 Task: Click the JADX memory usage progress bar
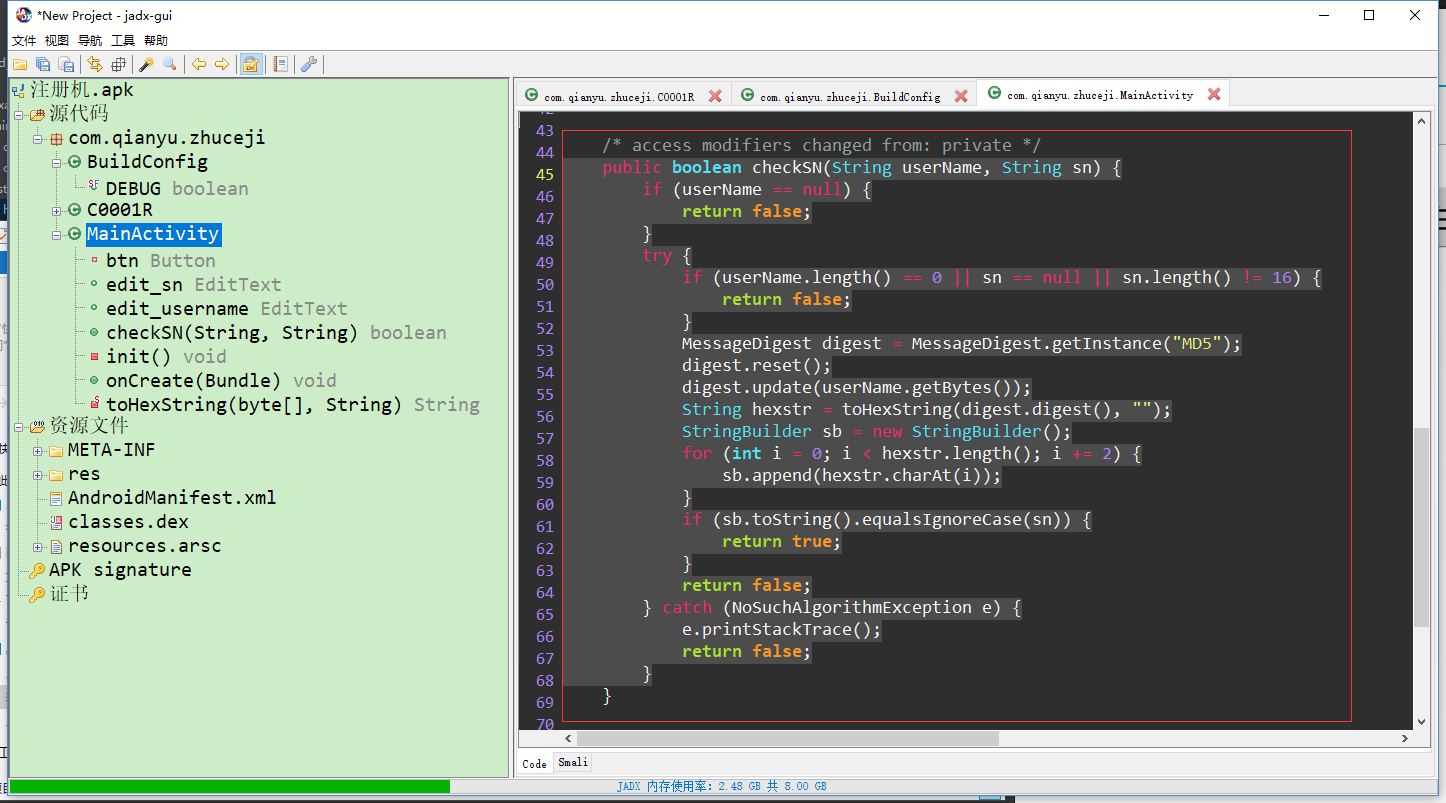(x=721, y=786)
